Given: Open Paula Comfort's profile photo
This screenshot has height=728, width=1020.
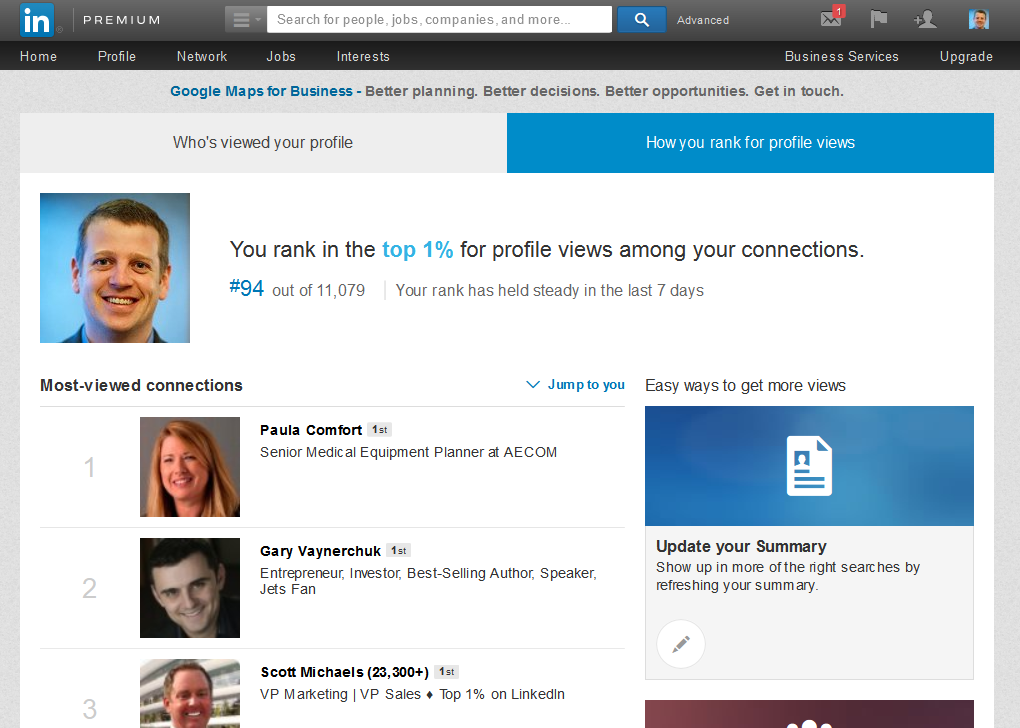Looking at the screenshot, I should click(x=190, y=467).
